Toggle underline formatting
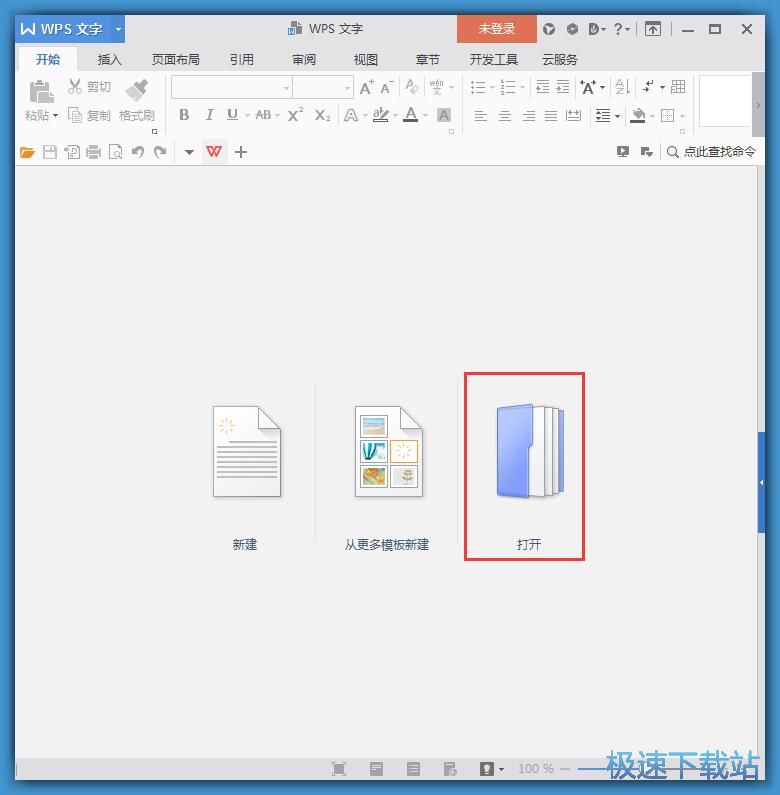Viewport: 780px width, 795px height. point(232,115)
